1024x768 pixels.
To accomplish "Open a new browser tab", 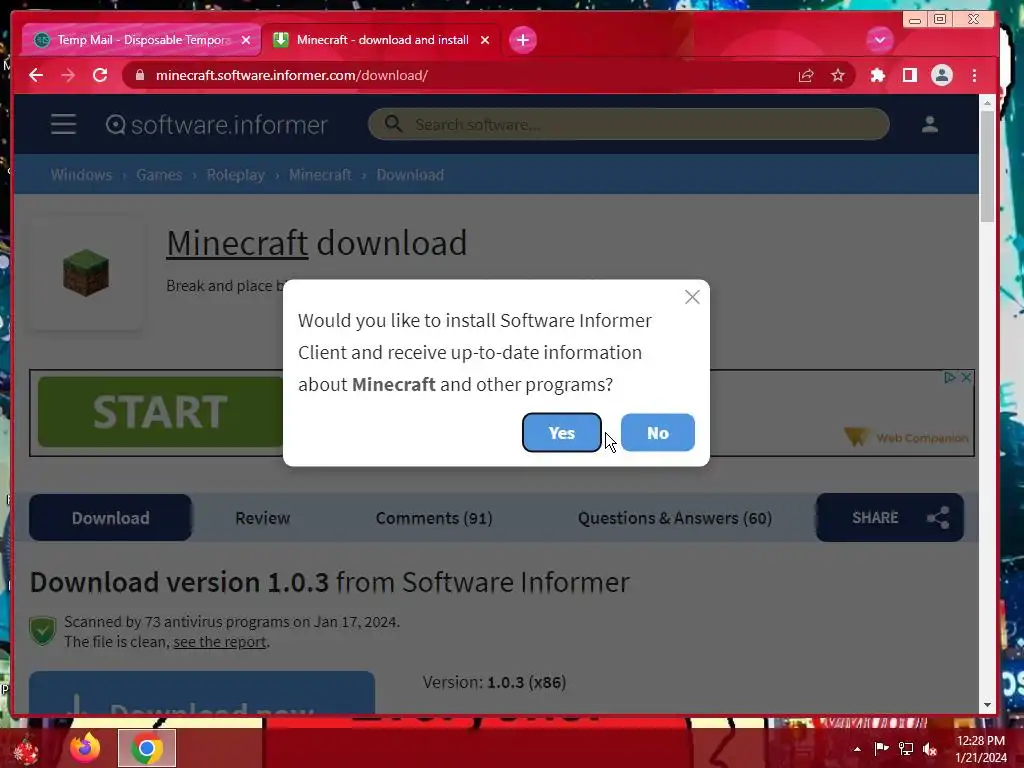I will coord(522,40).
